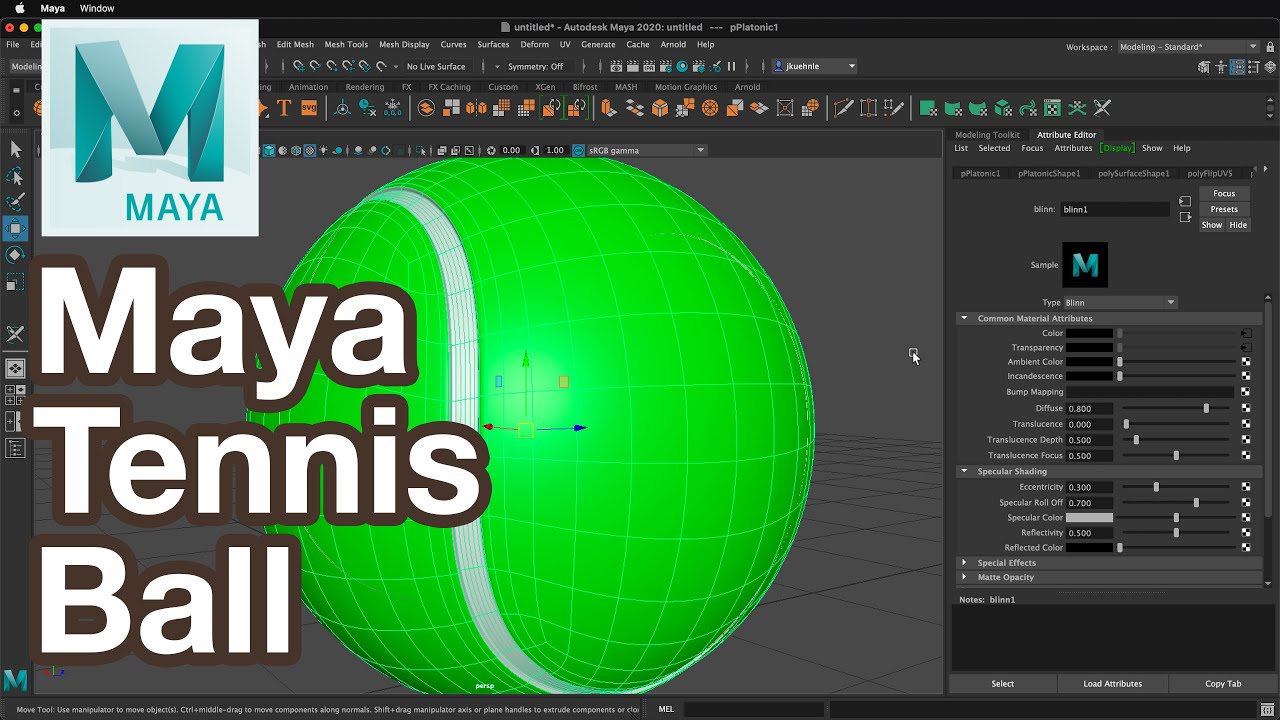Viewport: 1280px width, 720px height.
Task: Toggle Snap to grids
Action: click(x=298, y=66)
